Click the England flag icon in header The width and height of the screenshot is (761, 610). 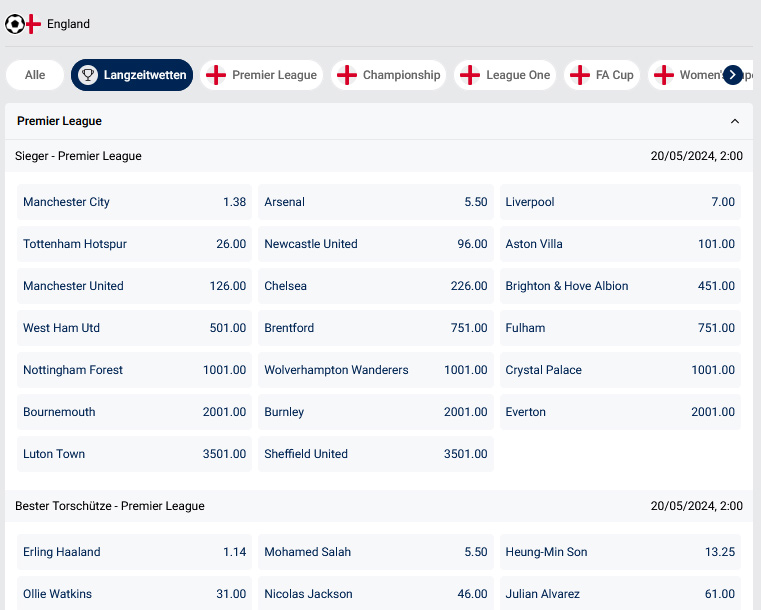[x=33, y=24]
